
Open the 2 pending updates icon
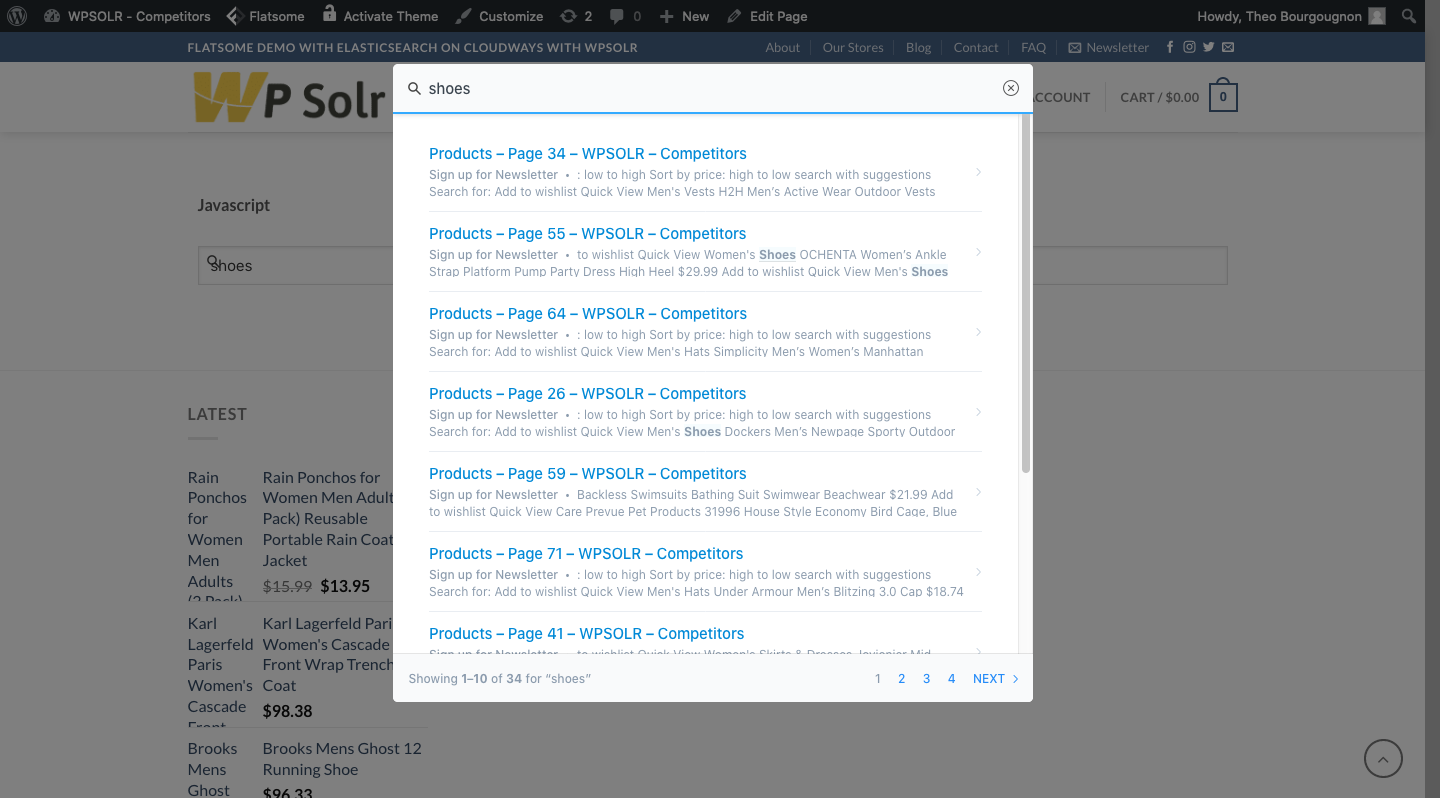(x=576, y=16)
